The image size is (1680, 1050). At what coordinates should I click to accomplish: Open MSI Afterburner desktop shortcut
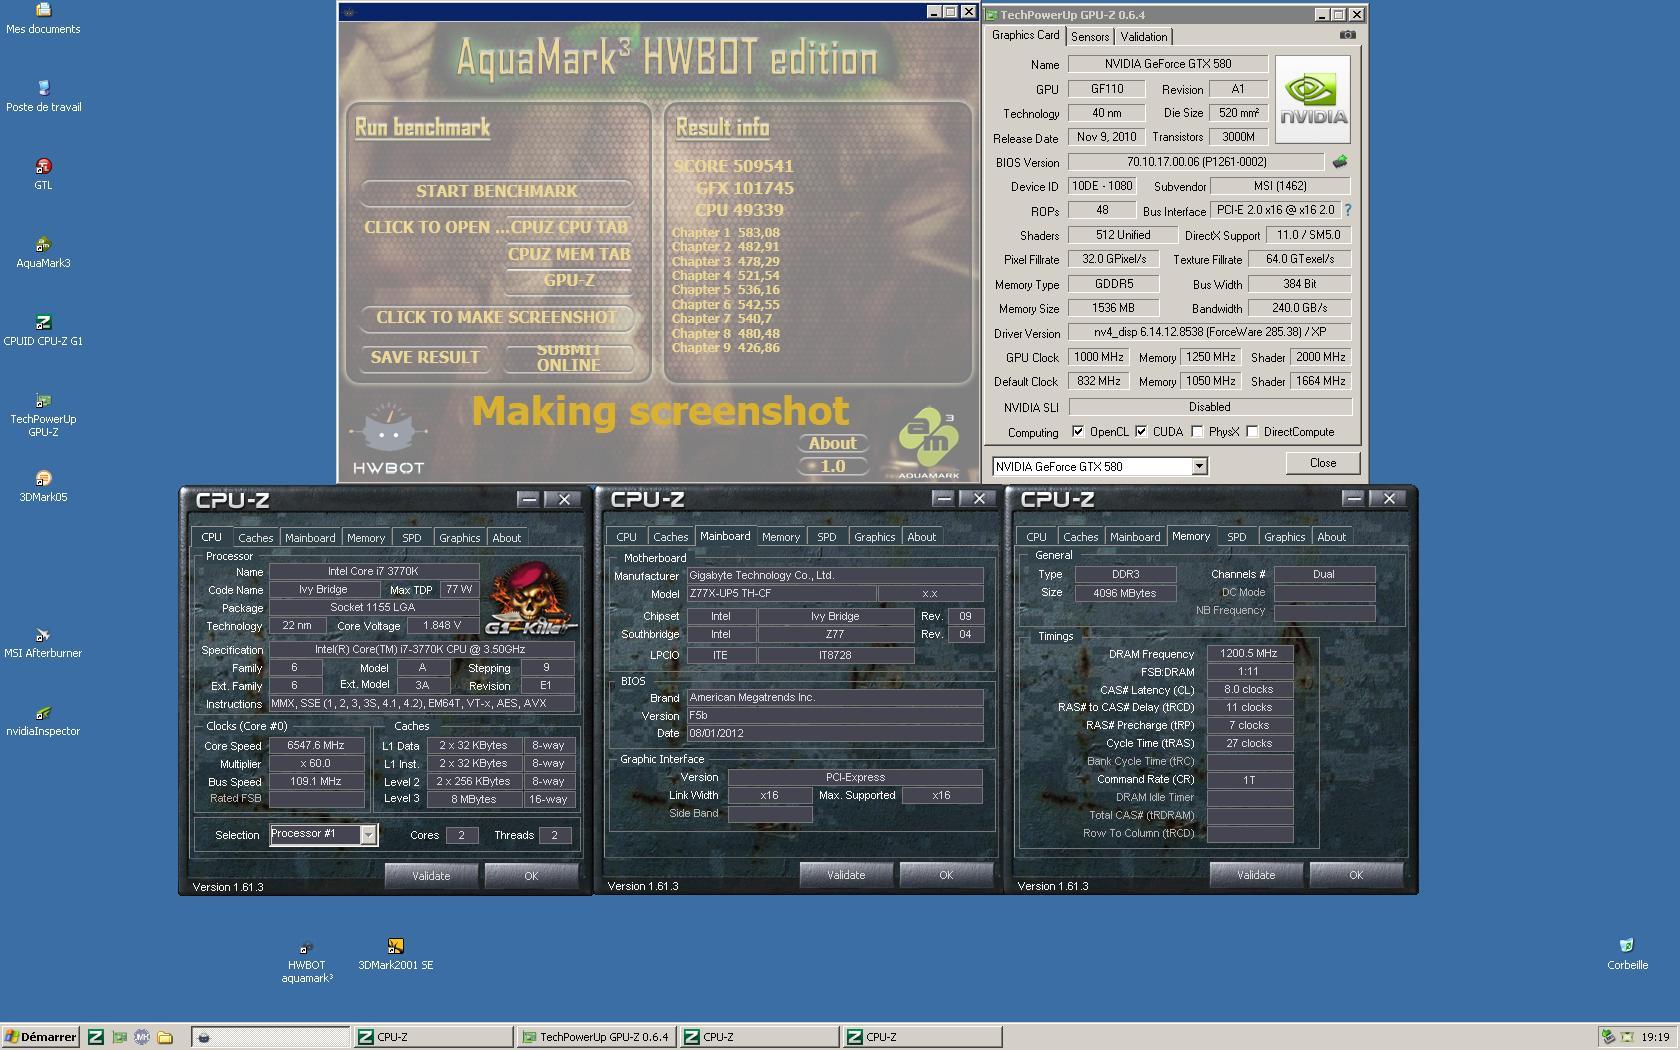click(x=43, y=642)
